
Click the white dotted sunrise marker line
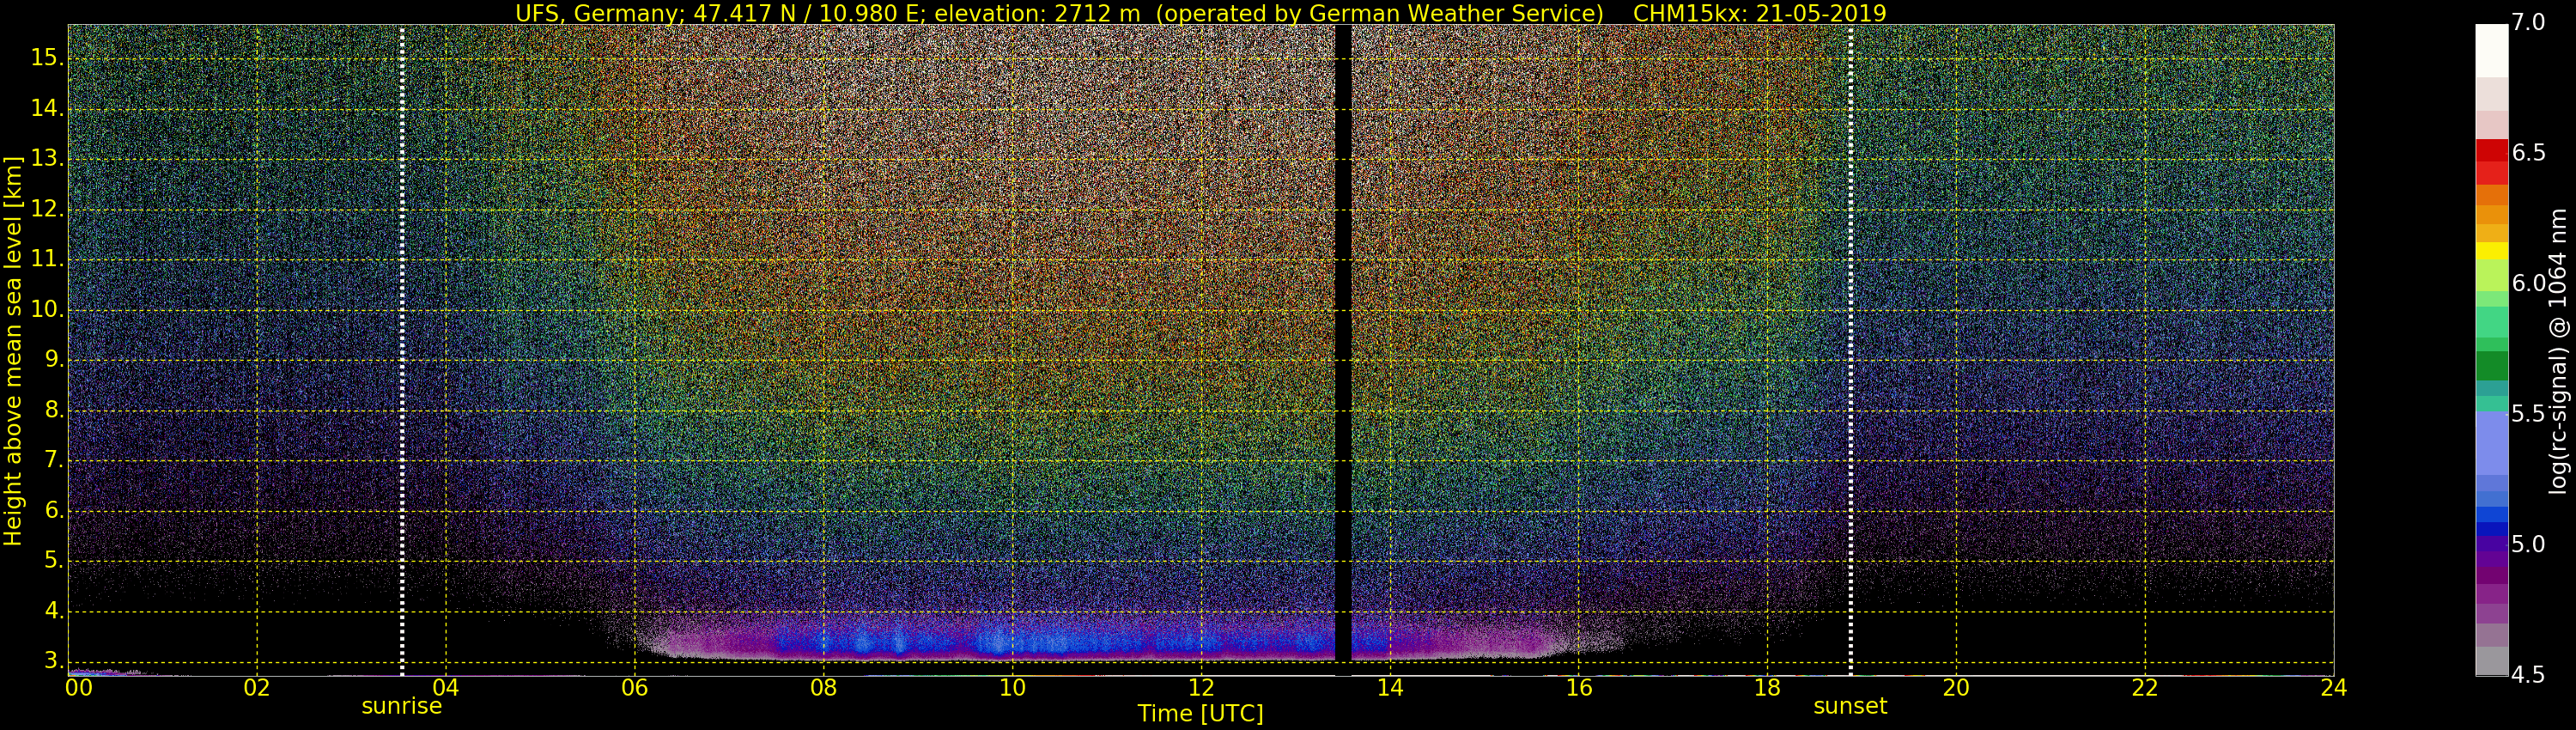(402, 350)
